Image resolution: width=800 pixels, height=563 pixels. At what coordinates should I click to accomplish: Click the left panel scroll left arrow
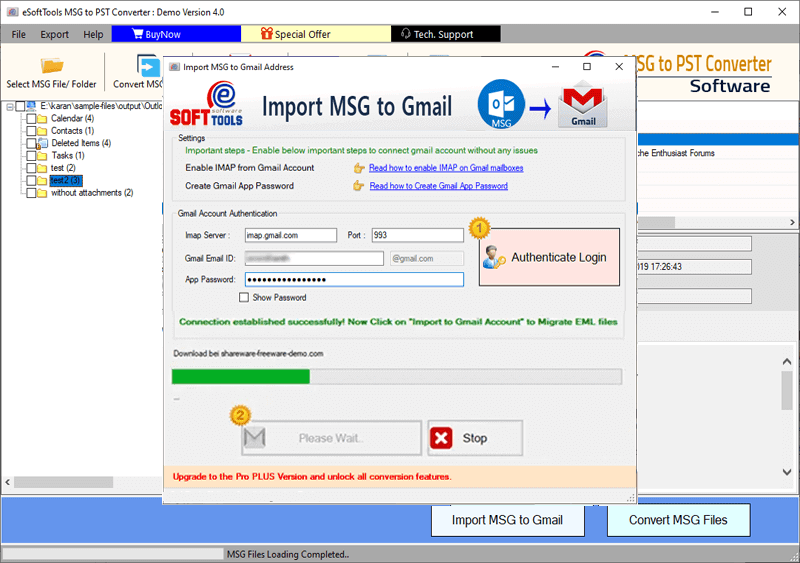(8, 482)
